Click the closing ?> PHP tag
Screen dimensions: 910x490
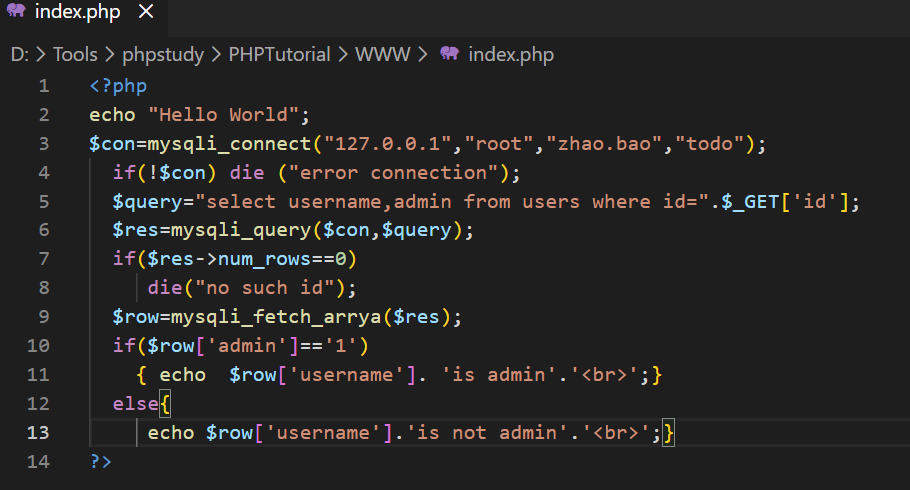100,462
